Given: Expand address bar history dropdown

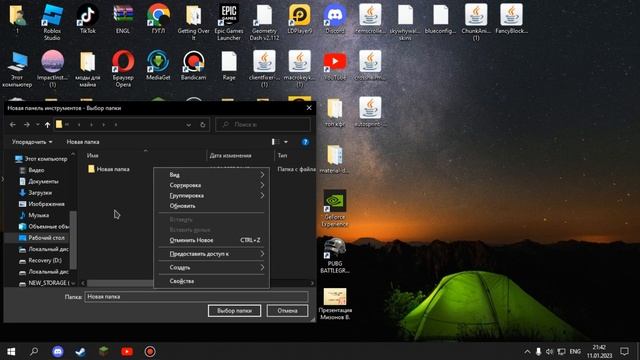Looking at the screenshot, I should 189,124.
